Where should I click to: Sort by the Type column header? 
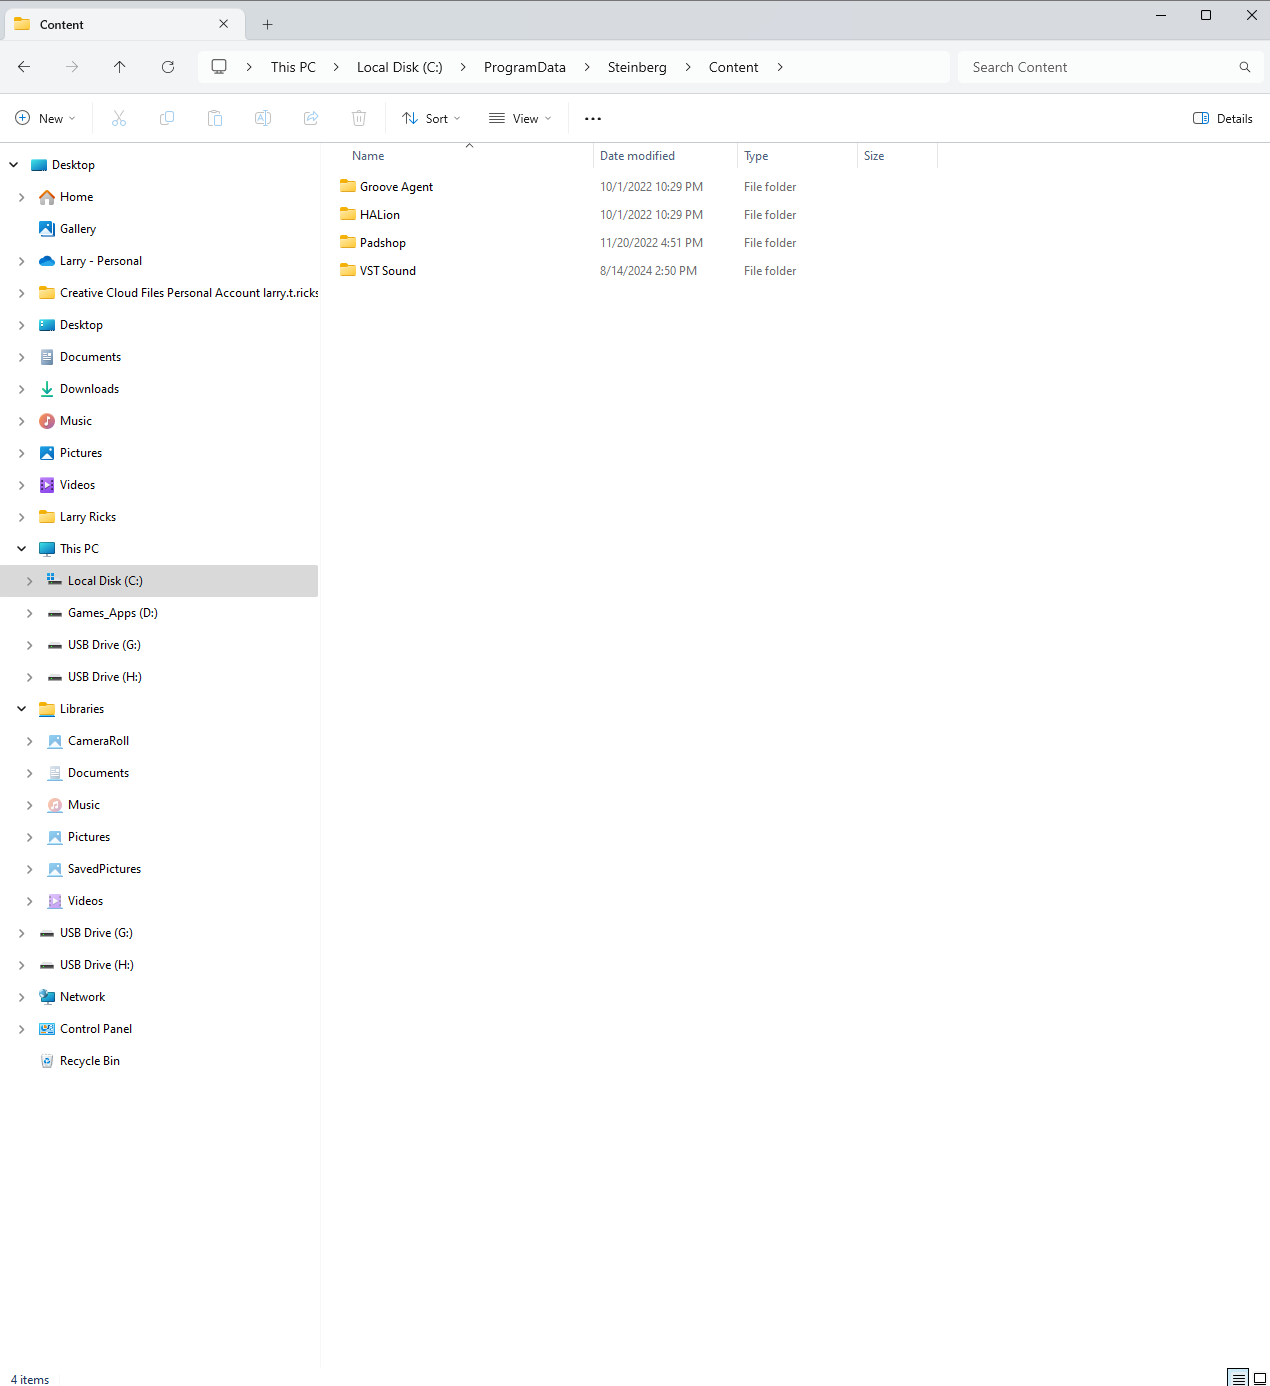click(797, 156)
